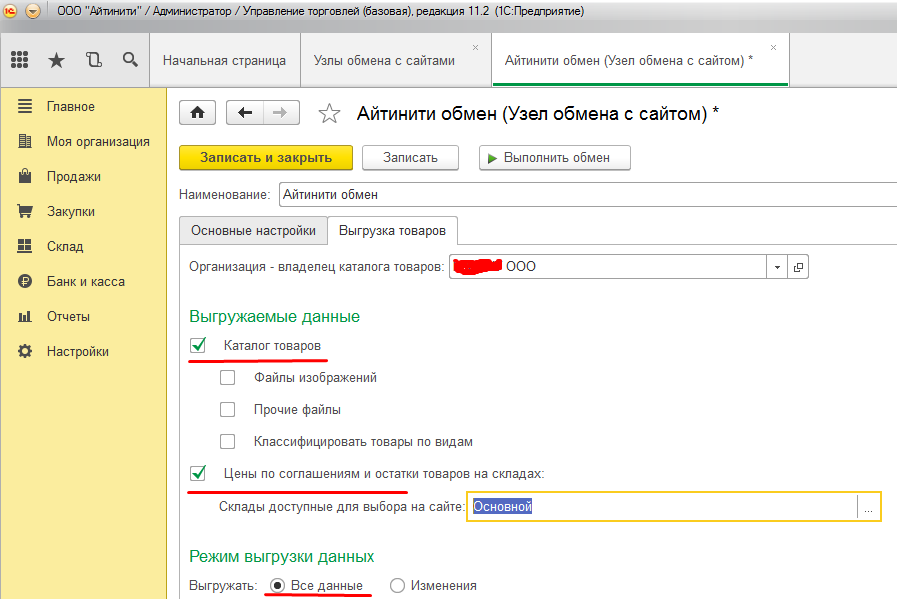The image size is (897, 599).
Task: Open the Закупки section
Action: click(71, 211)
